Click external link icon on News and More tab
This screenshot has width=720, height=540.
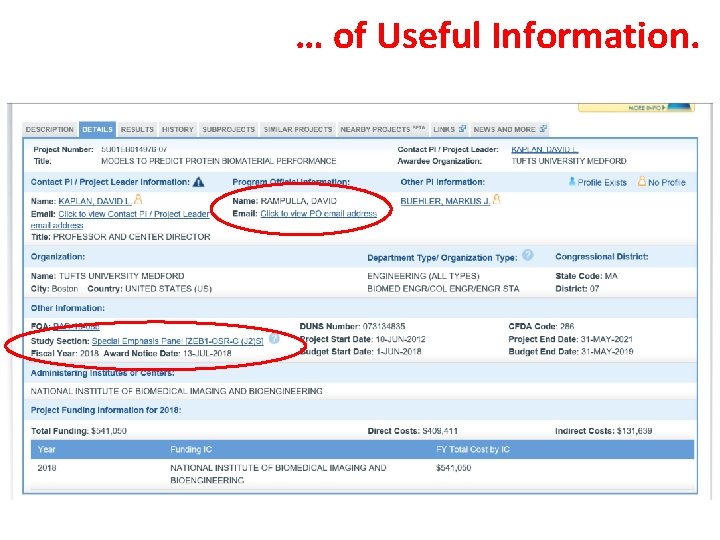tap(543, 129)
